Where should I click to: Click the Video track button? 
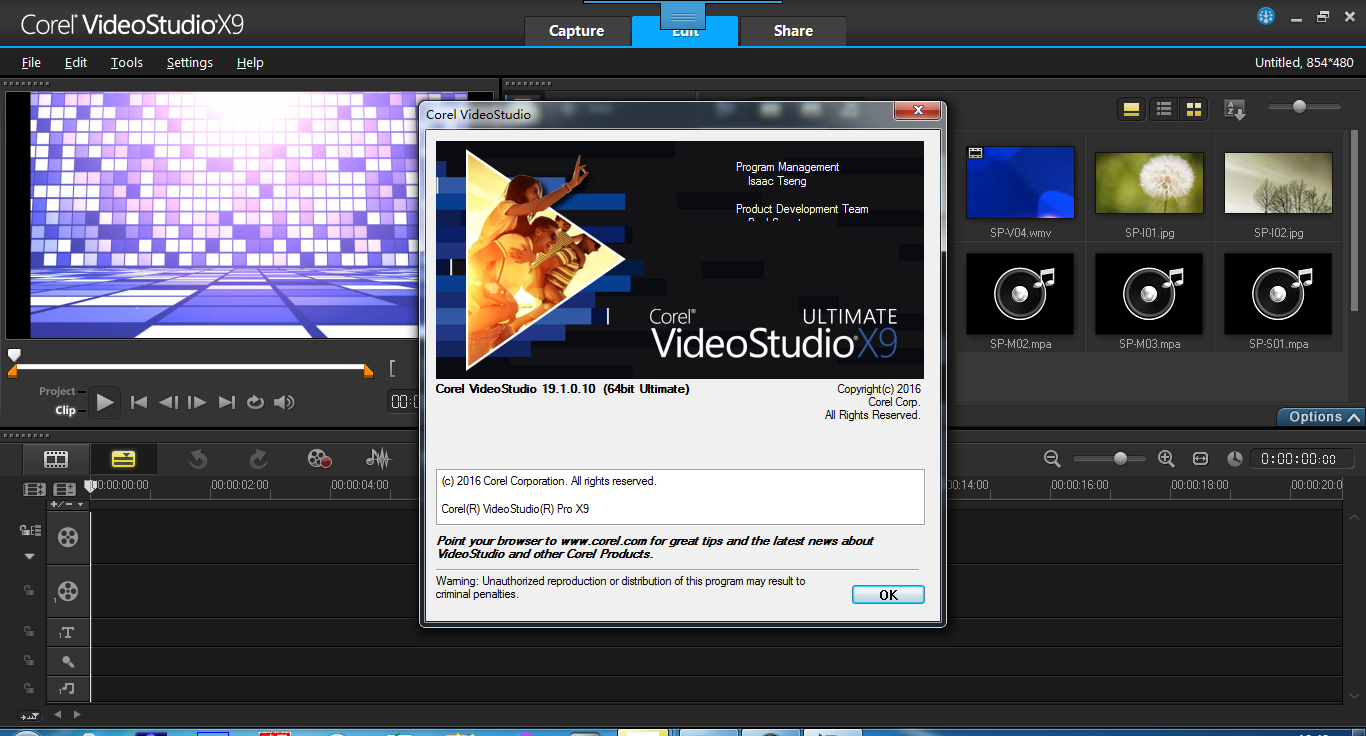[x=67, y=537]
